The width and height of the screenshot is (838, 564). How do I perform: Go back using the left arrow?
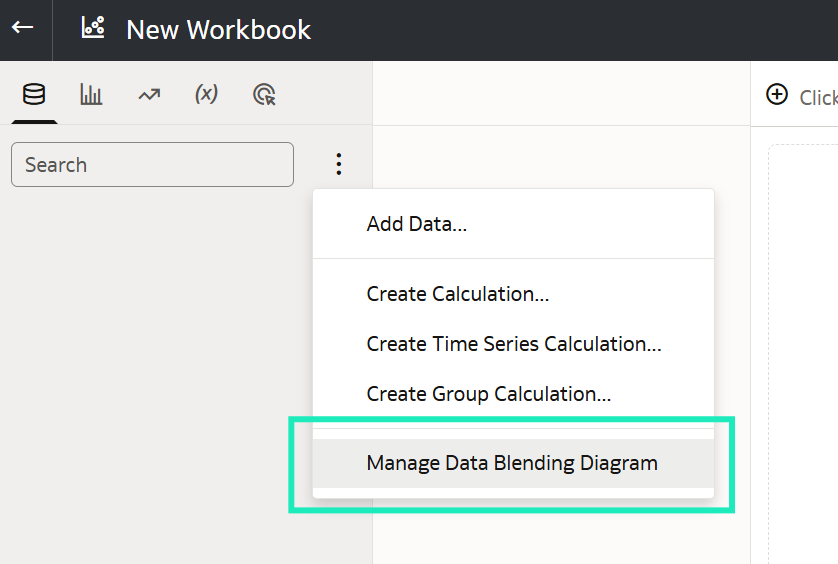coord(22,27)
